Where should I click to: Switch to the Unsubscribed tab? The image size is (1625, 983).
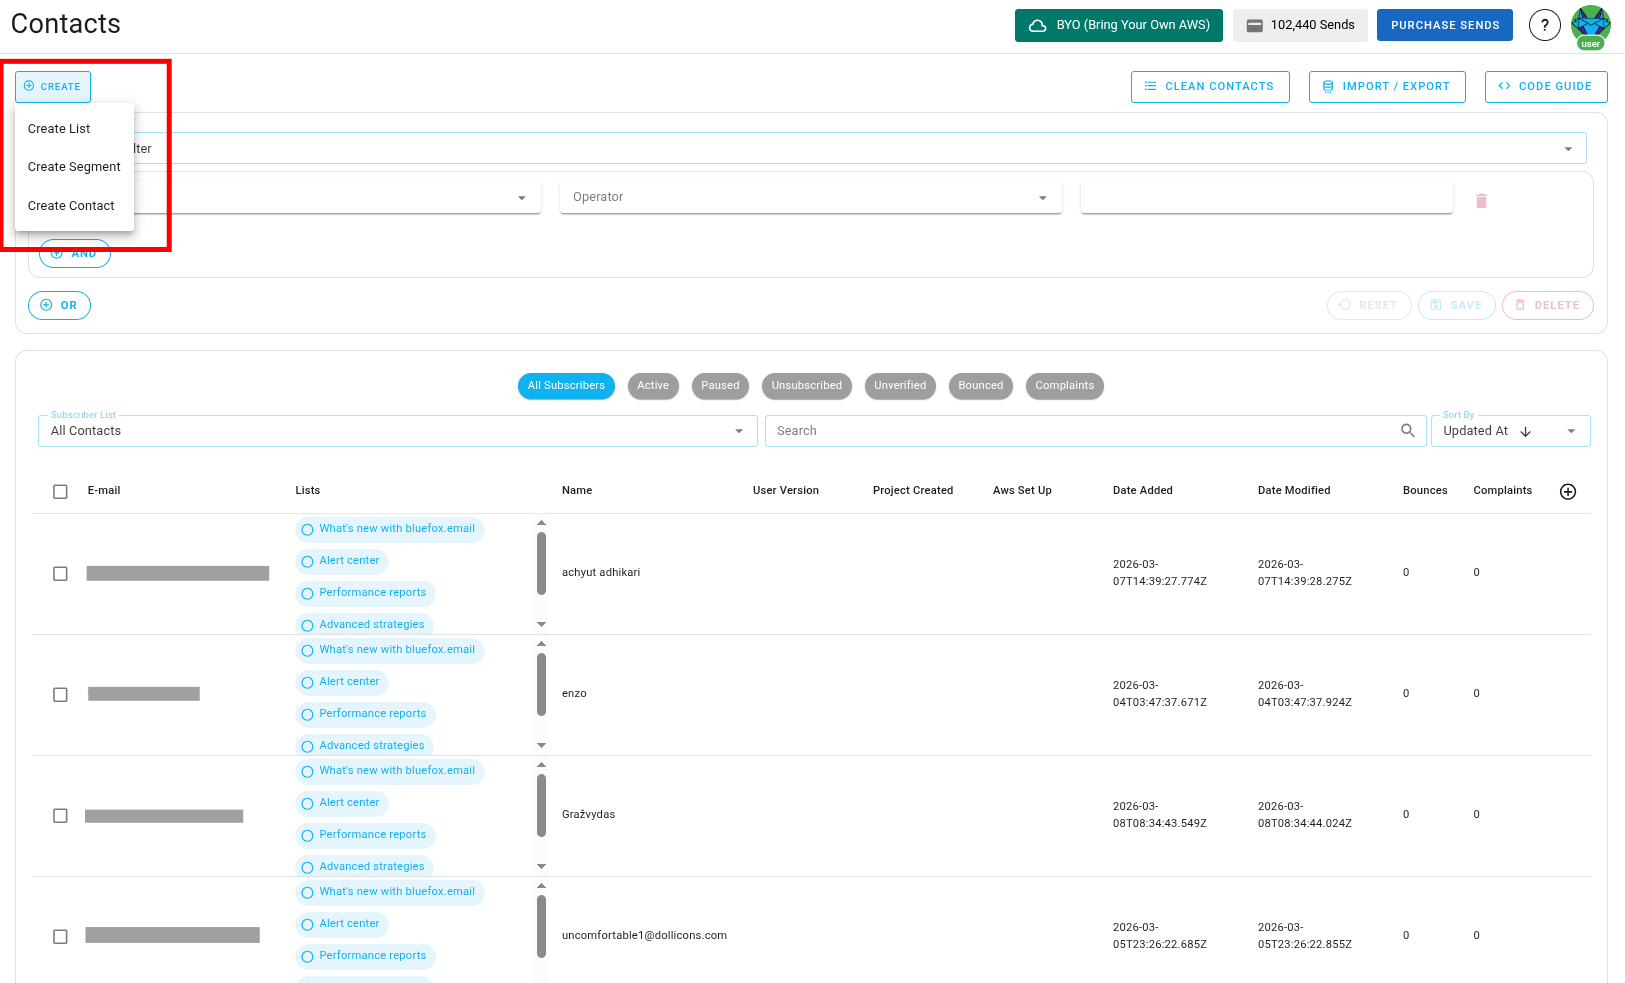coord(806,386)
